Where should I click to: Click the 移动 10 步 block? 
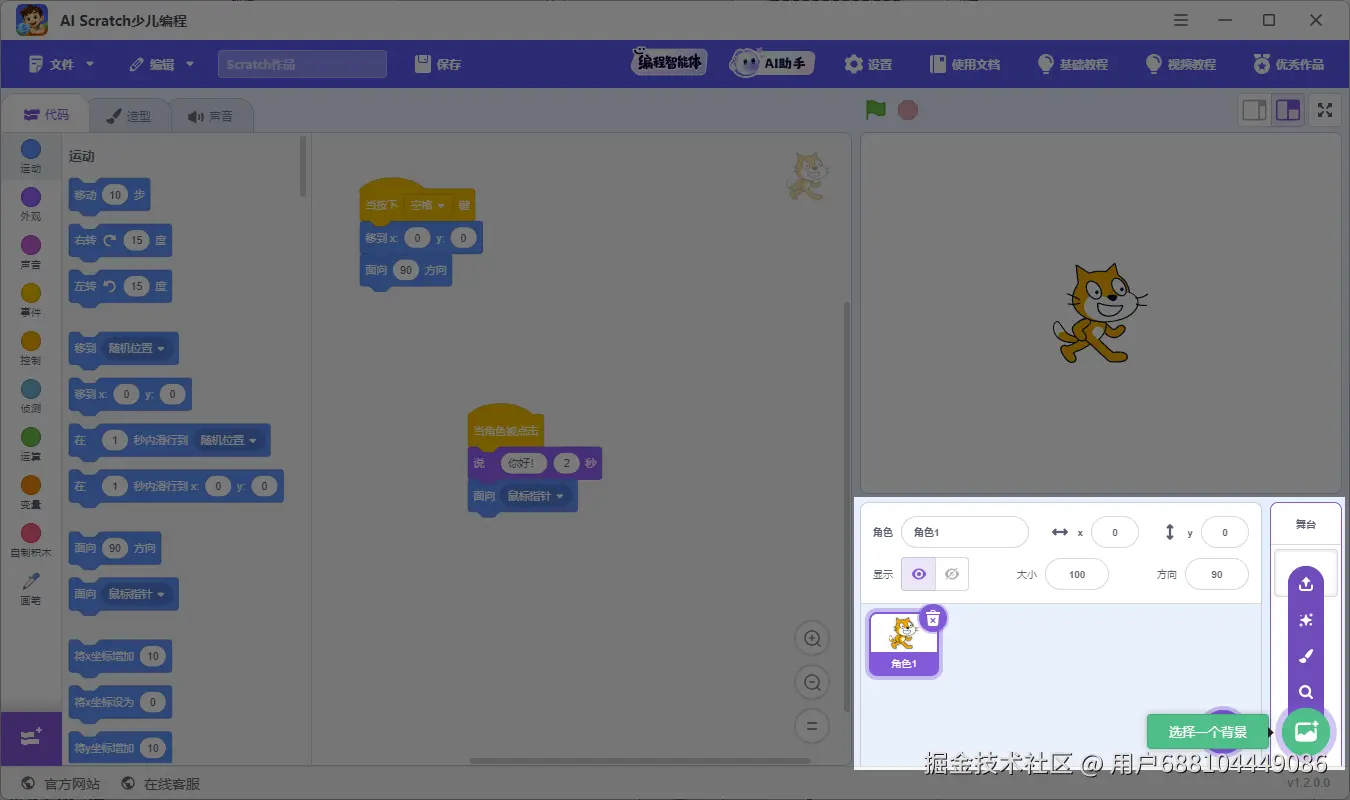[x=109, y=195]
